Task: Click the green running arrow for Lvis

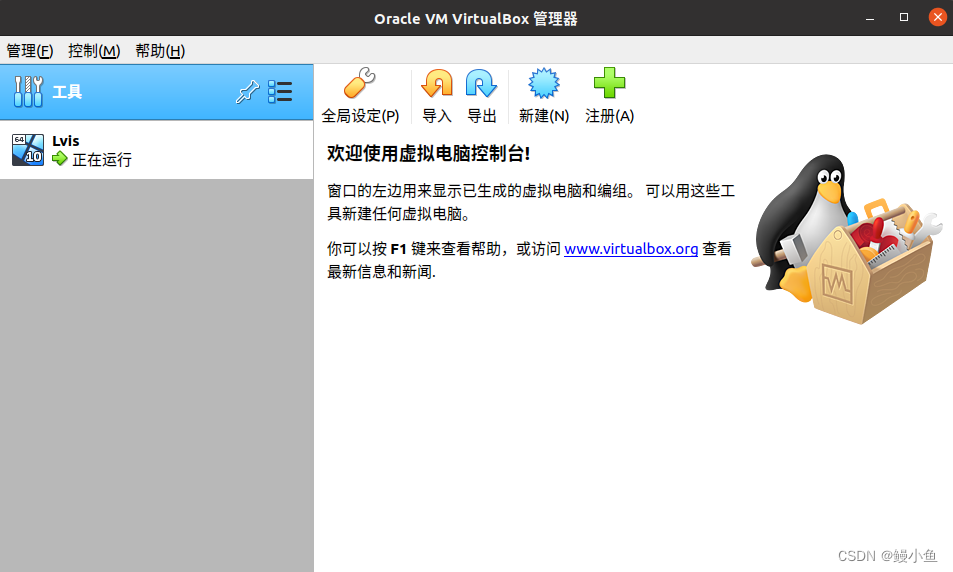Action: tap(60, 159)
